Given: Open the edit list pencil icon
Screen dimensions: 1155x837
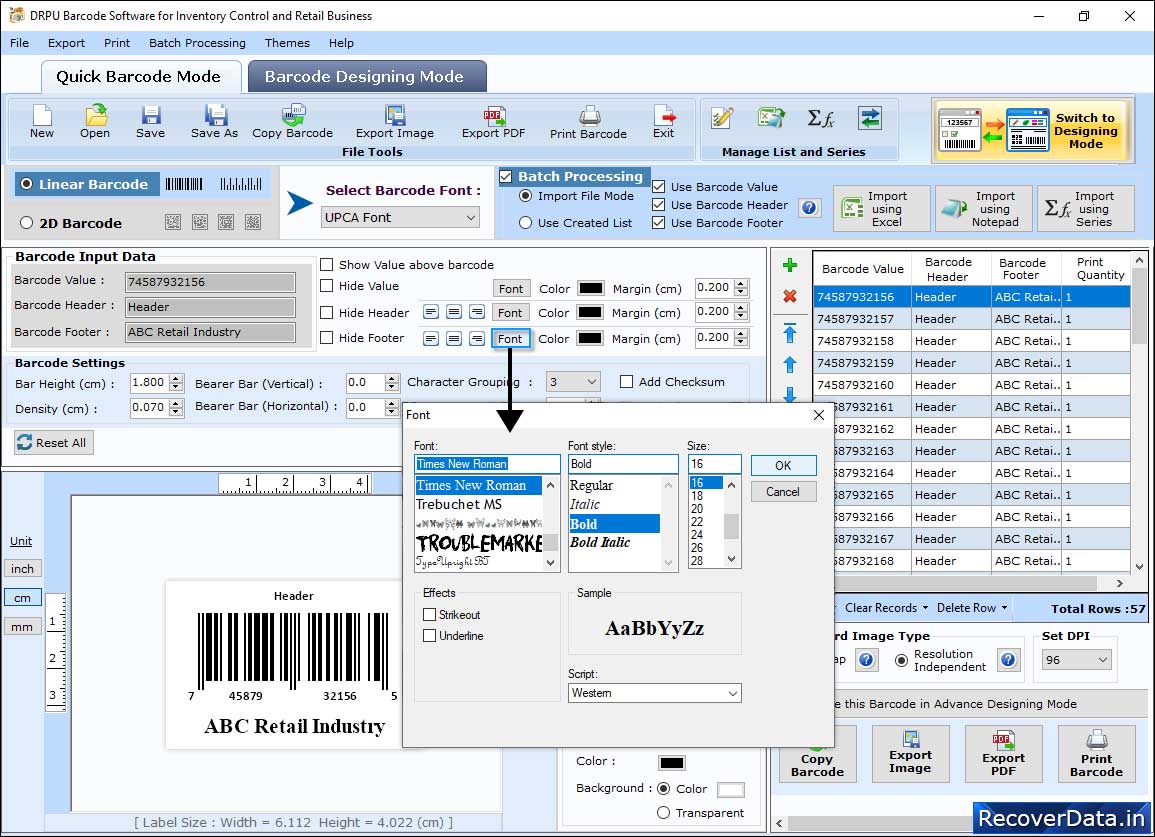Looking at the screenshot, I should pos(722,118).
